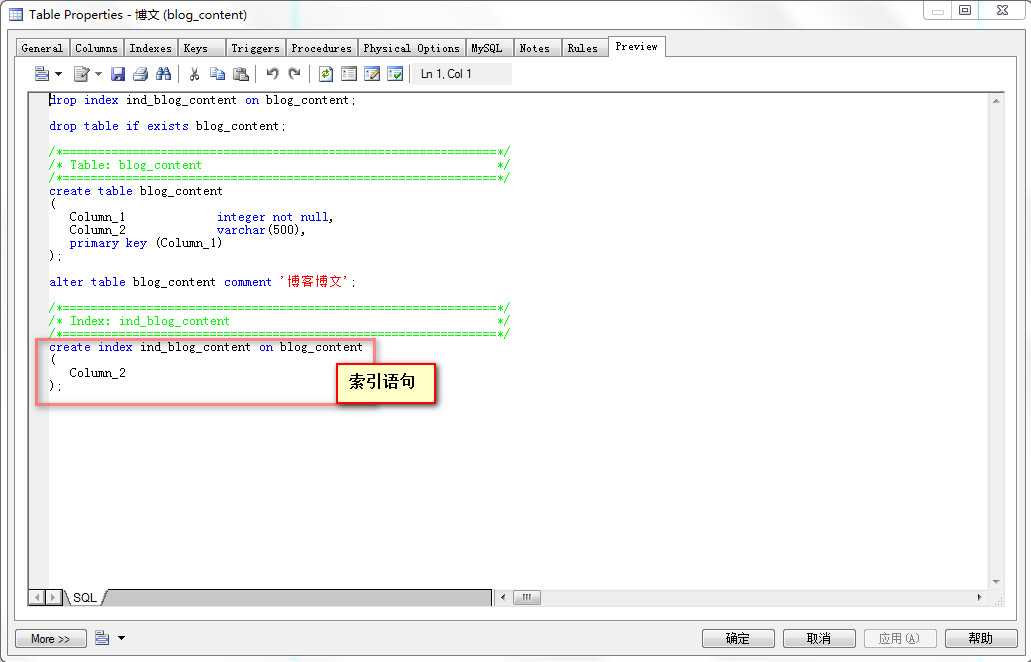Open the Columns tab
The height and width of the screenshot is (662, 1031).
tap(96, 48)
